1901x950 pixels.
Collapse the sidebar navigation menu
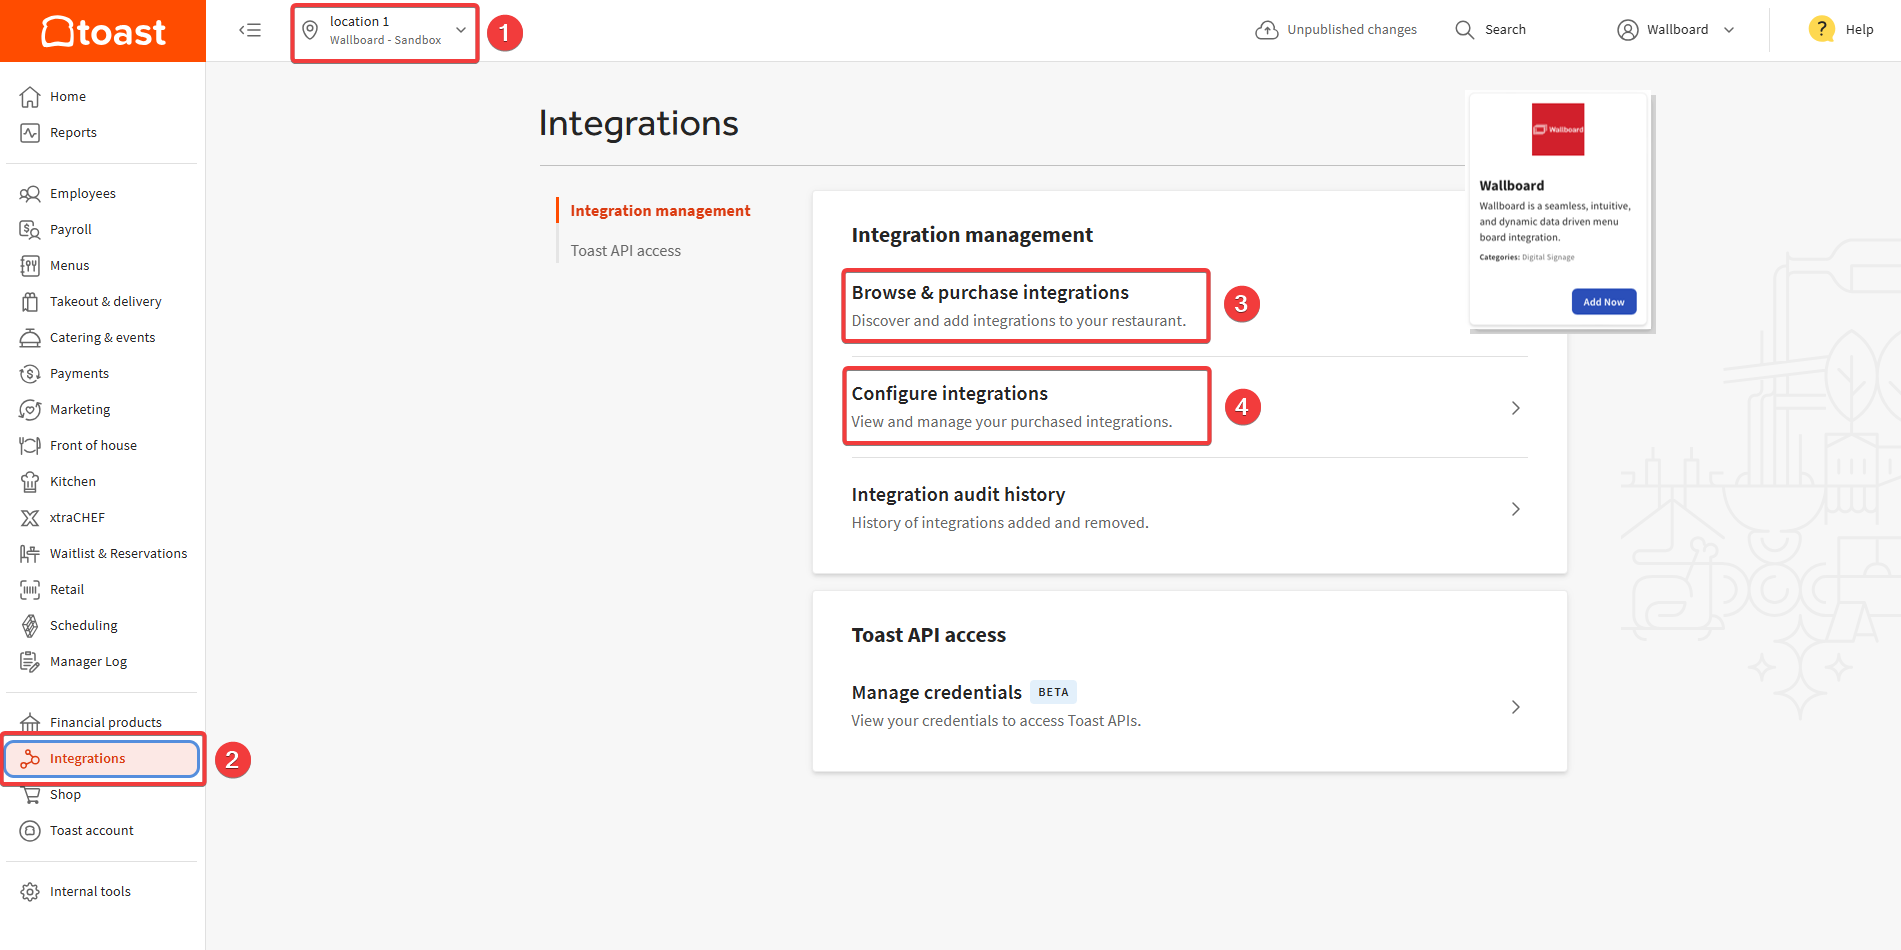coord(250,30)
